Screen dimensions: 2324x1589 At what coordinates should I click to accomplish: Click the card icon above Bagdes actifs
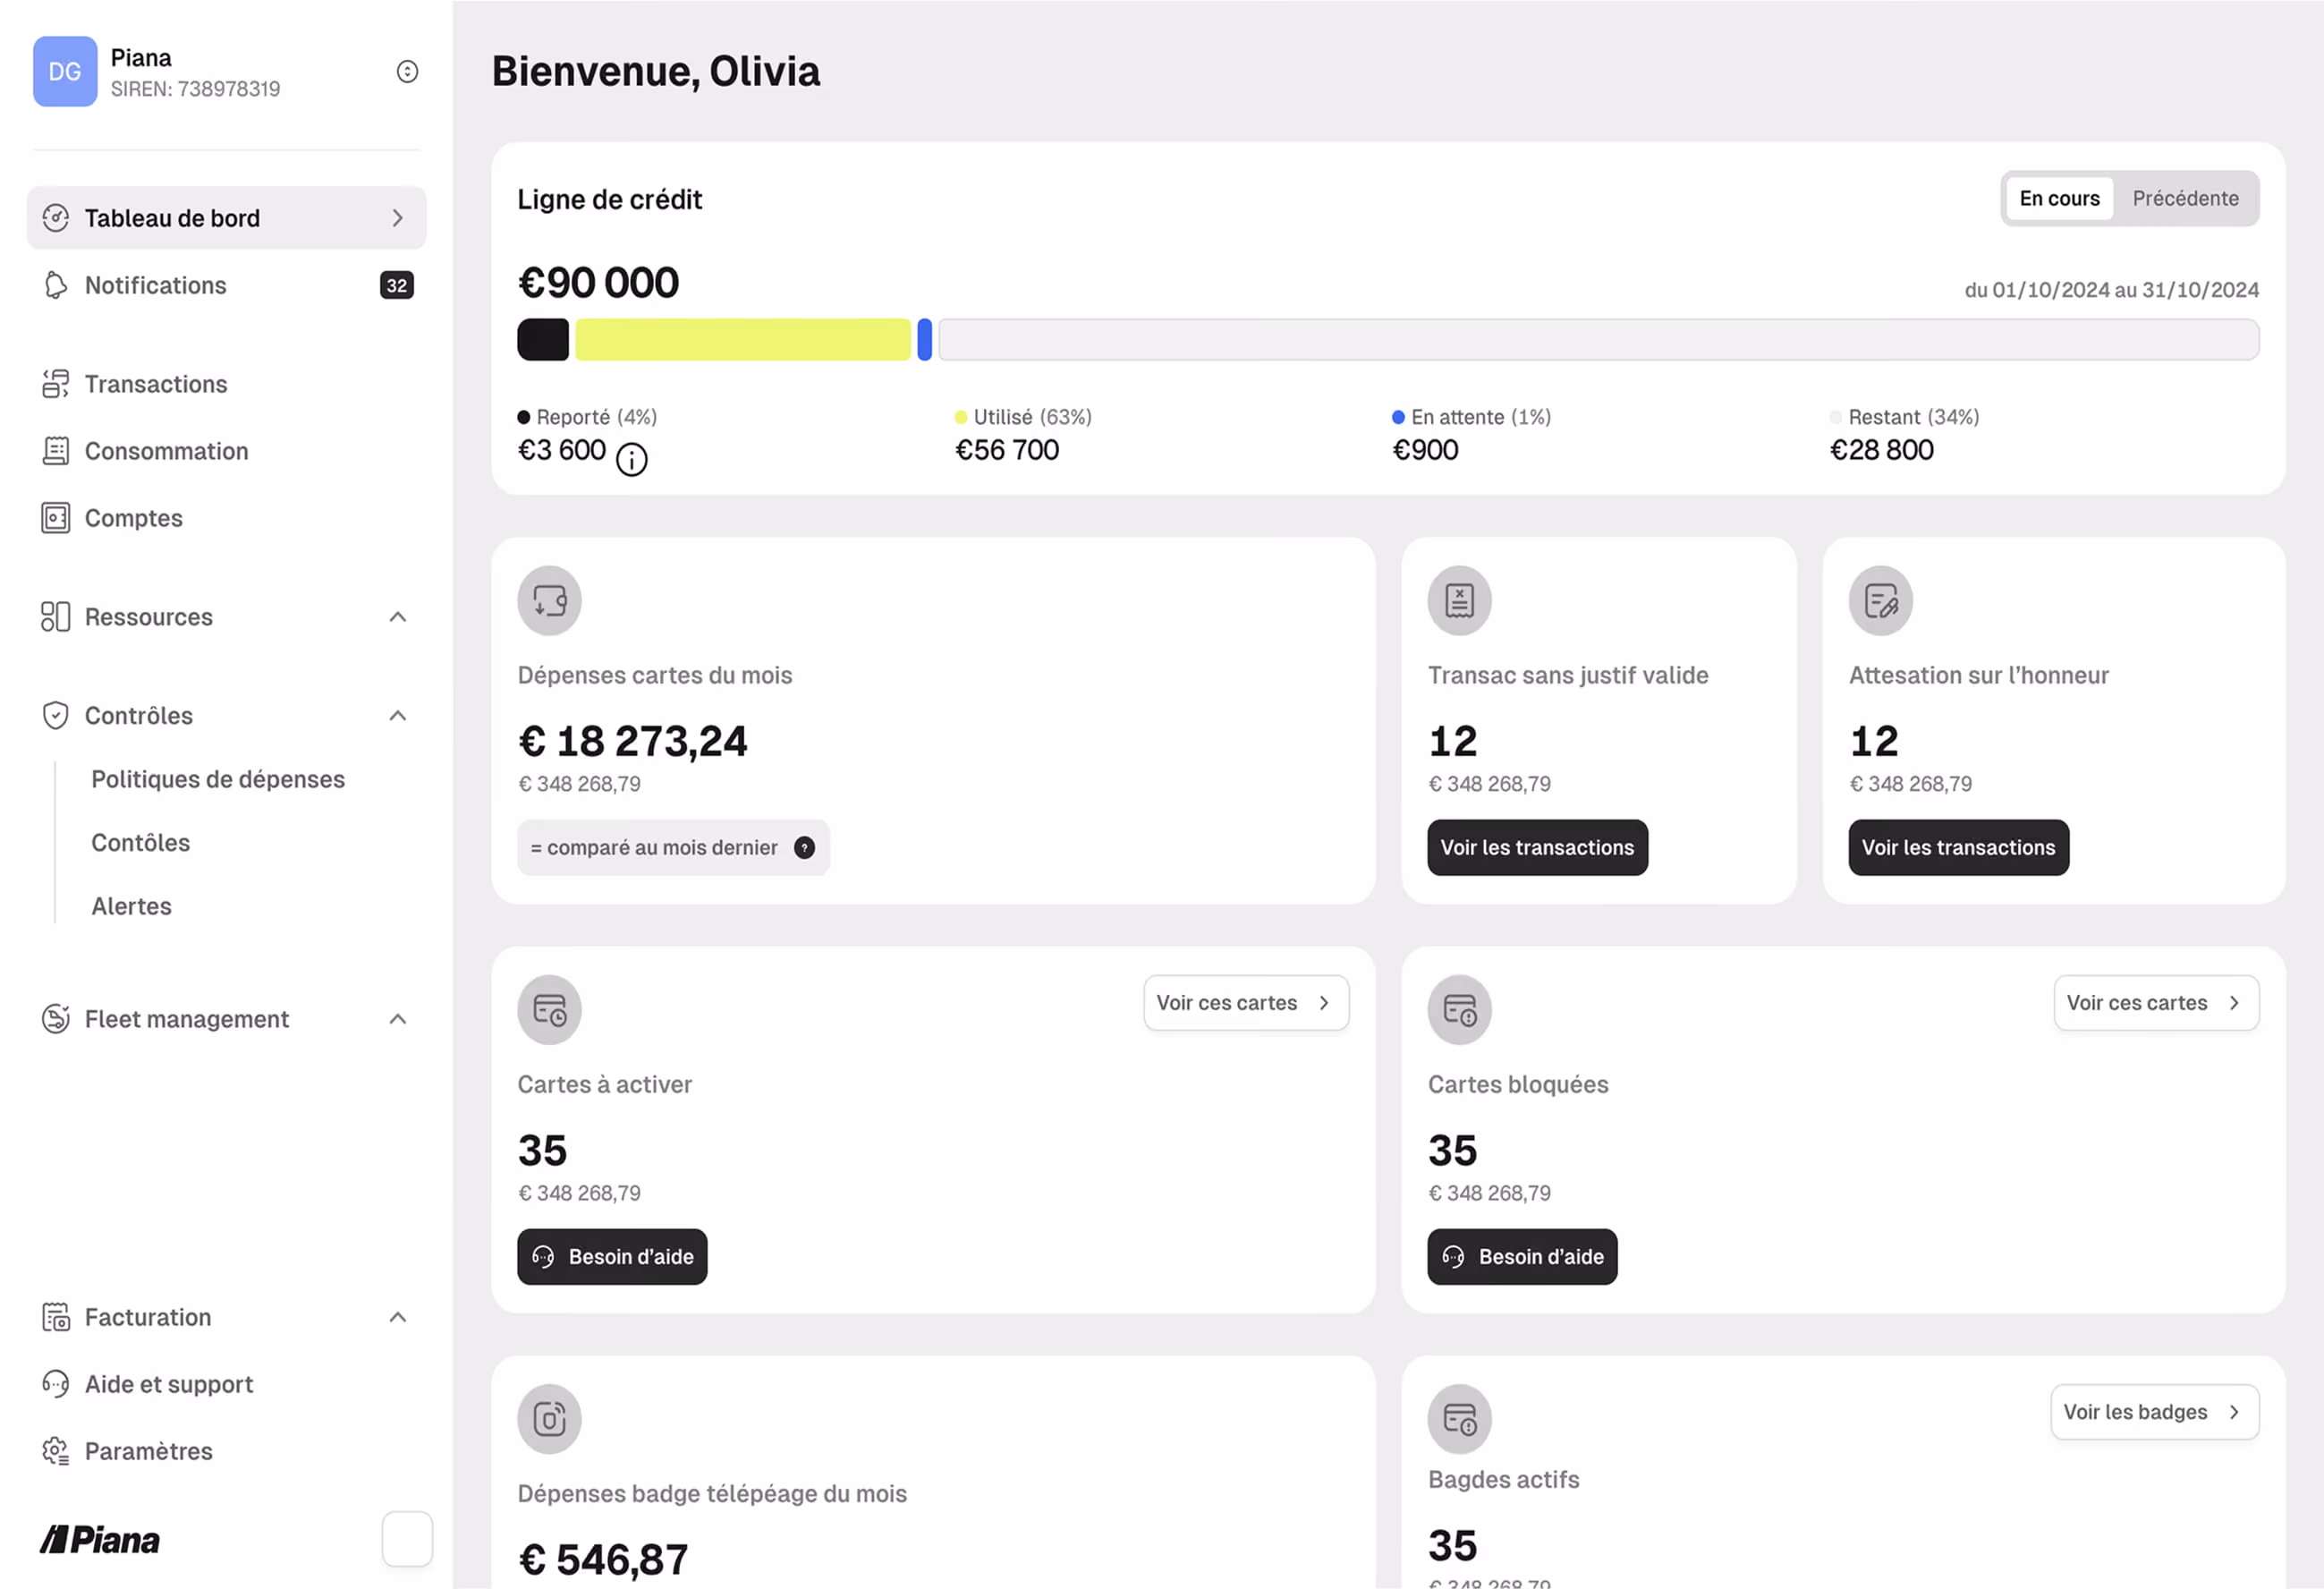[1459, 1419]
